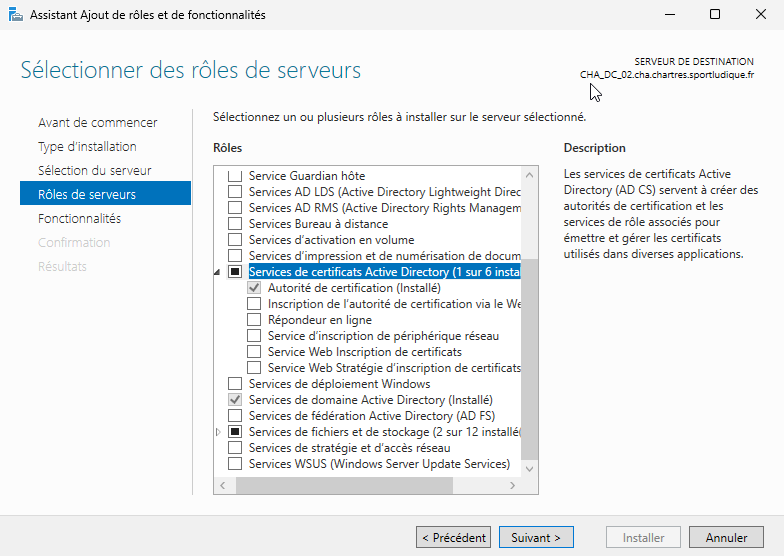This screenshot has width=784, height=556.
Task: Click horizontal scrollbar left arrow
Action: pyautogui.click(x=223, y=485)
